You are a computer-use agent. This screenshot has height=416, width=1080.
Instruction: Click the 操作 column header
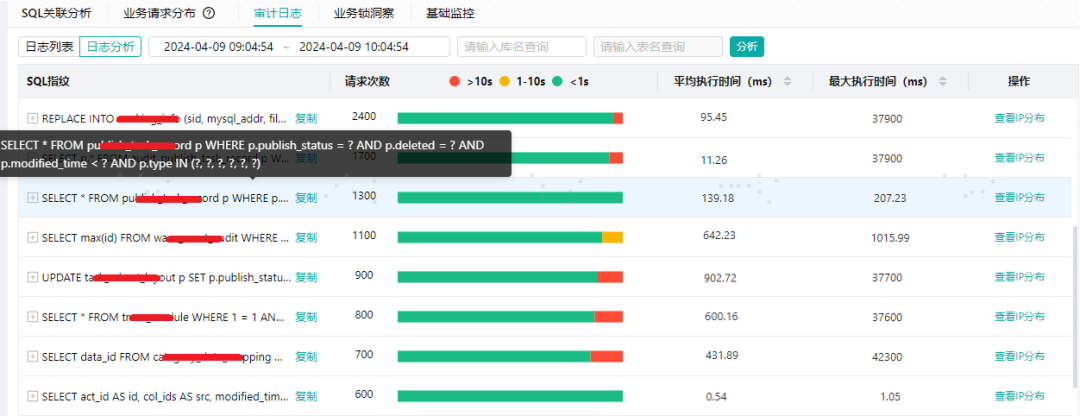(x=1019, y=81)
